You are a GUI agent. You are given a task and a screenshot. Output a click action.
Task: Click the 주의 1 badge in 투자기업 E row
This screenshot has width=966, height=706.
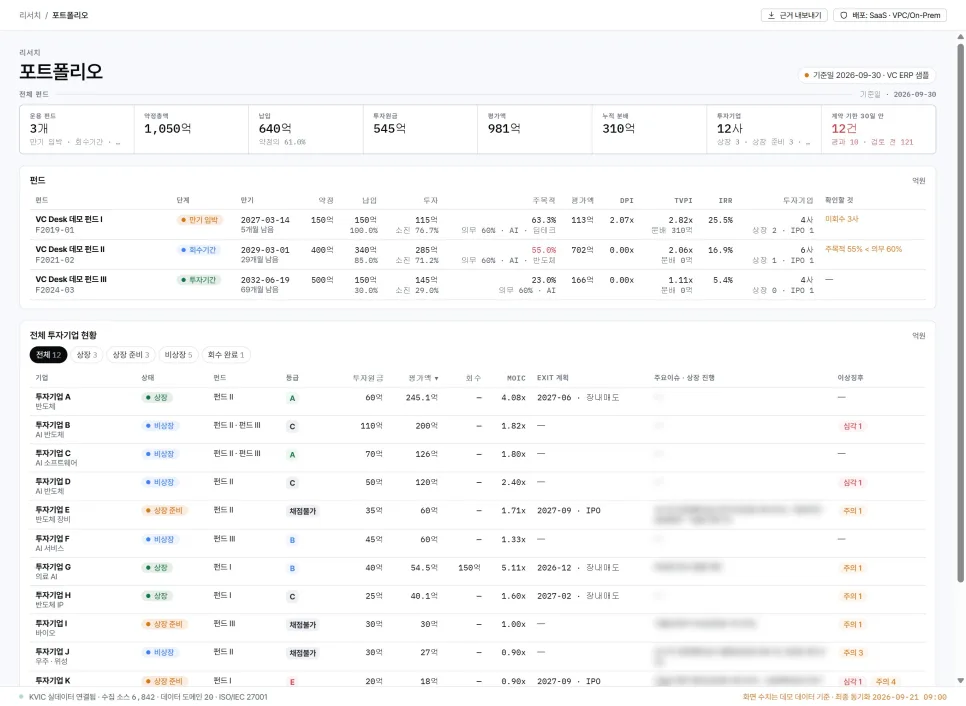click(852, 511)
